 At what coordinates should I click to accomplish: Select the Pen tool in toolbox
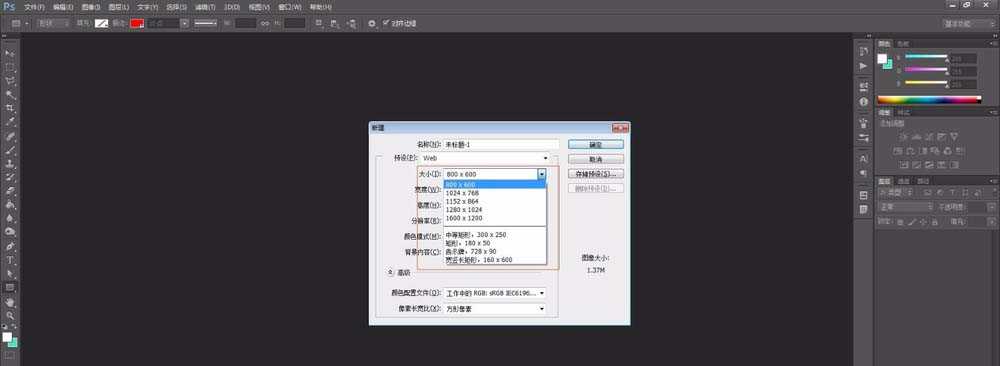pyautogui.click(x=10, y=245)
